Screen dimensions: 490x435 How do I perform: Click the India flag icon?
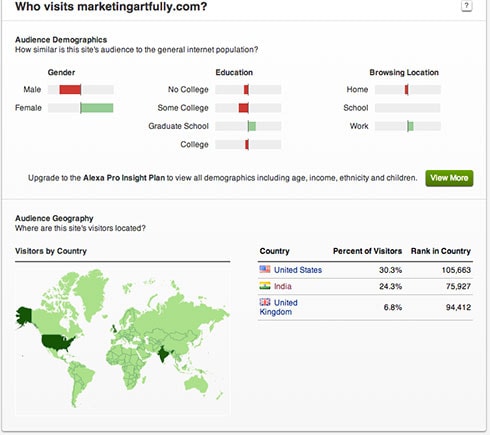pos(265,285)
